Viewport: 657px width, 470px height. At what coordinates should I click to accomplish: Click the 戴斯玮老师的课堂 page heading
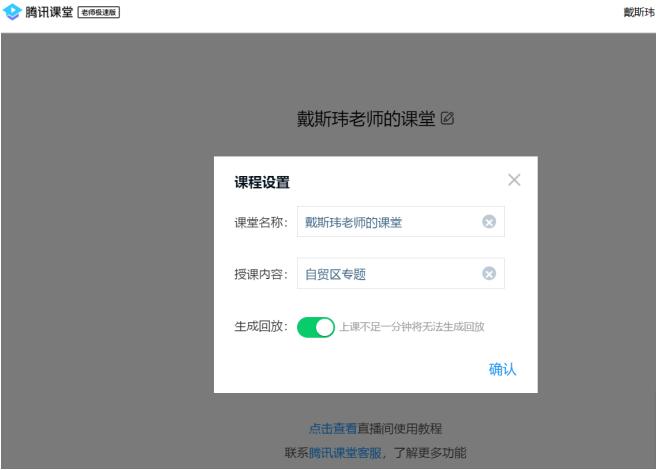point(366,118)
